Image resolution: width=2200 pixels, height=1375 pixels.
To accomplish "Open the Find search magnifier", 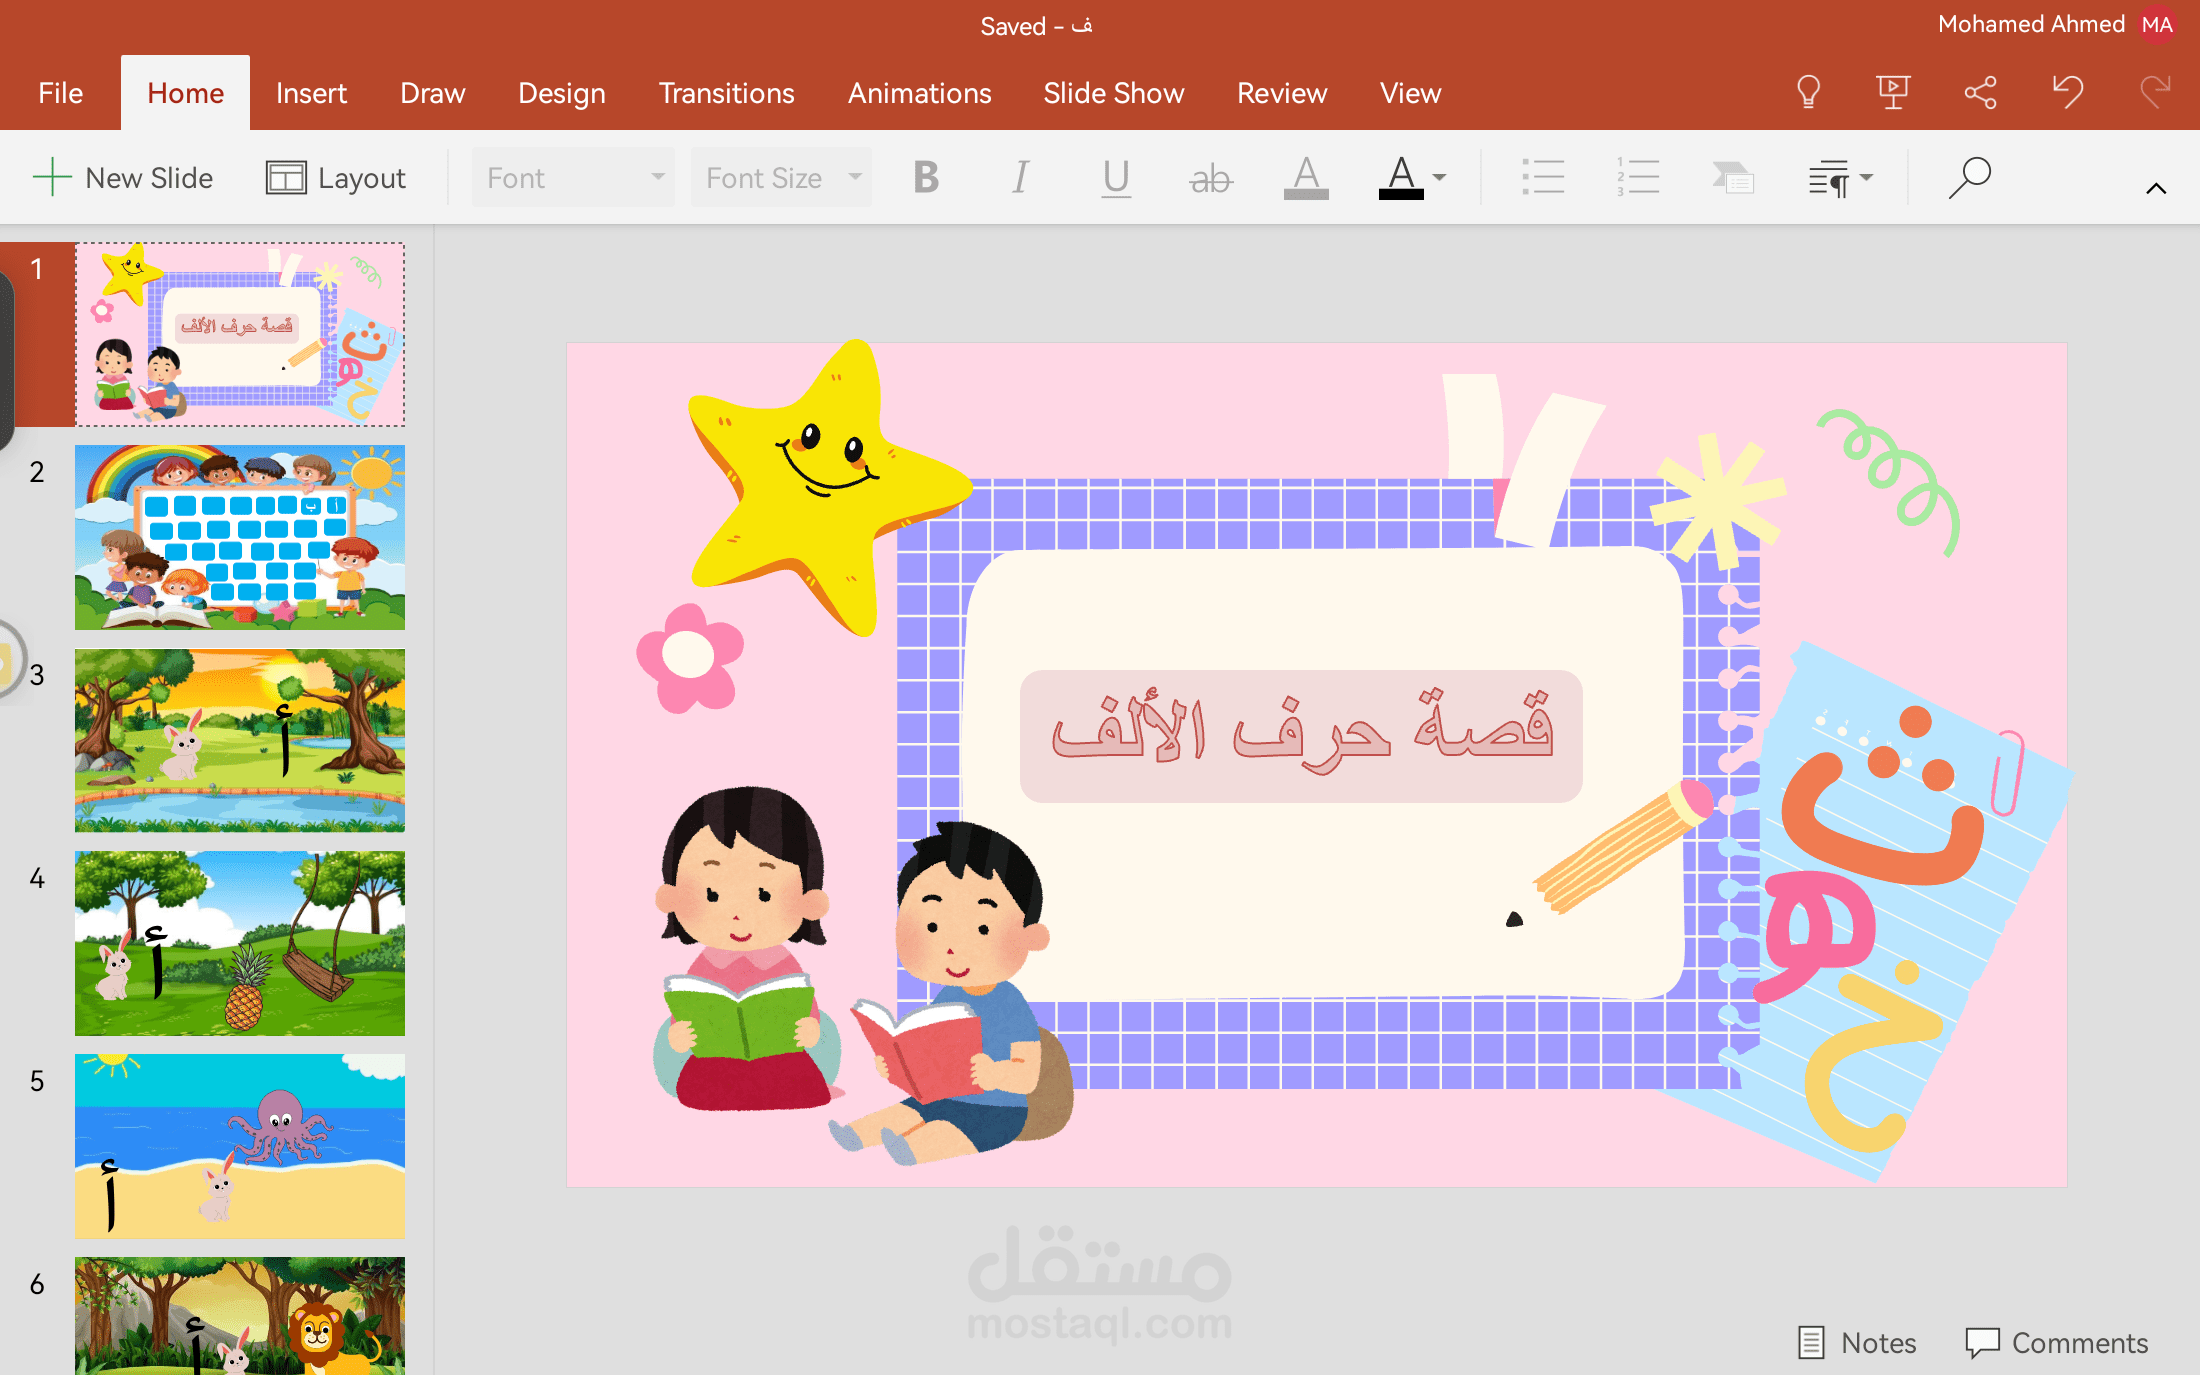I will click(1969, 178).
